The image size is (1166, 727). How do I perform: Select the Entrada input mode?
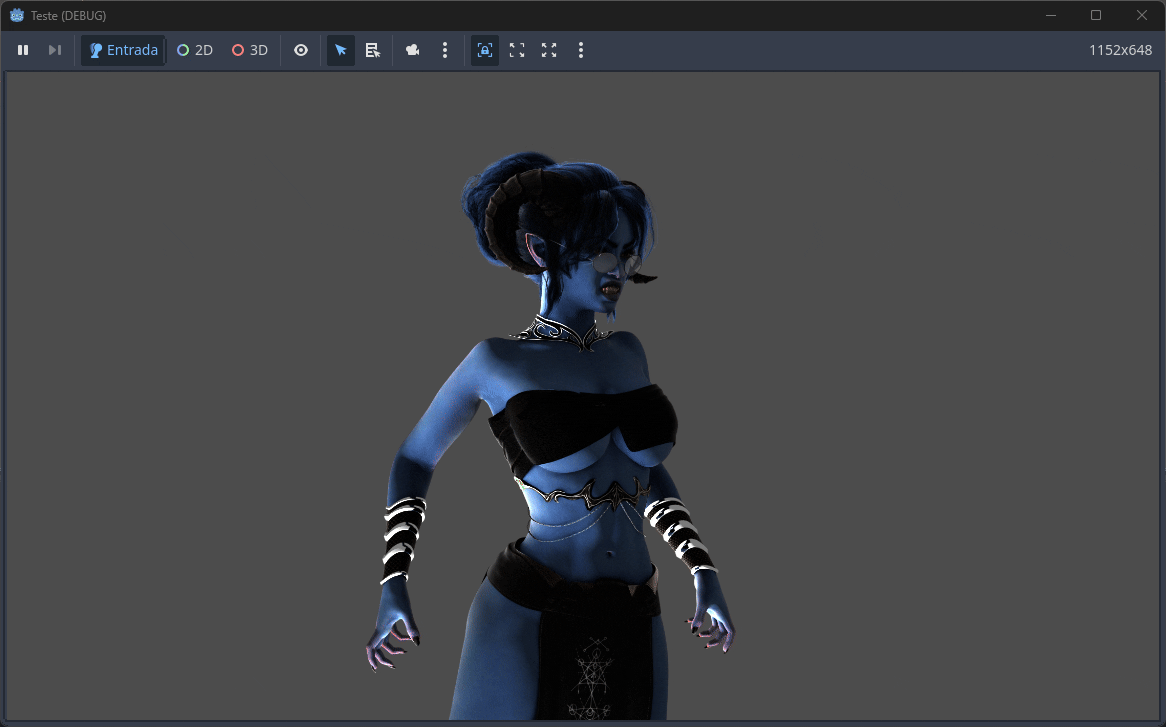pyautogui.click(x=123, y=50)
